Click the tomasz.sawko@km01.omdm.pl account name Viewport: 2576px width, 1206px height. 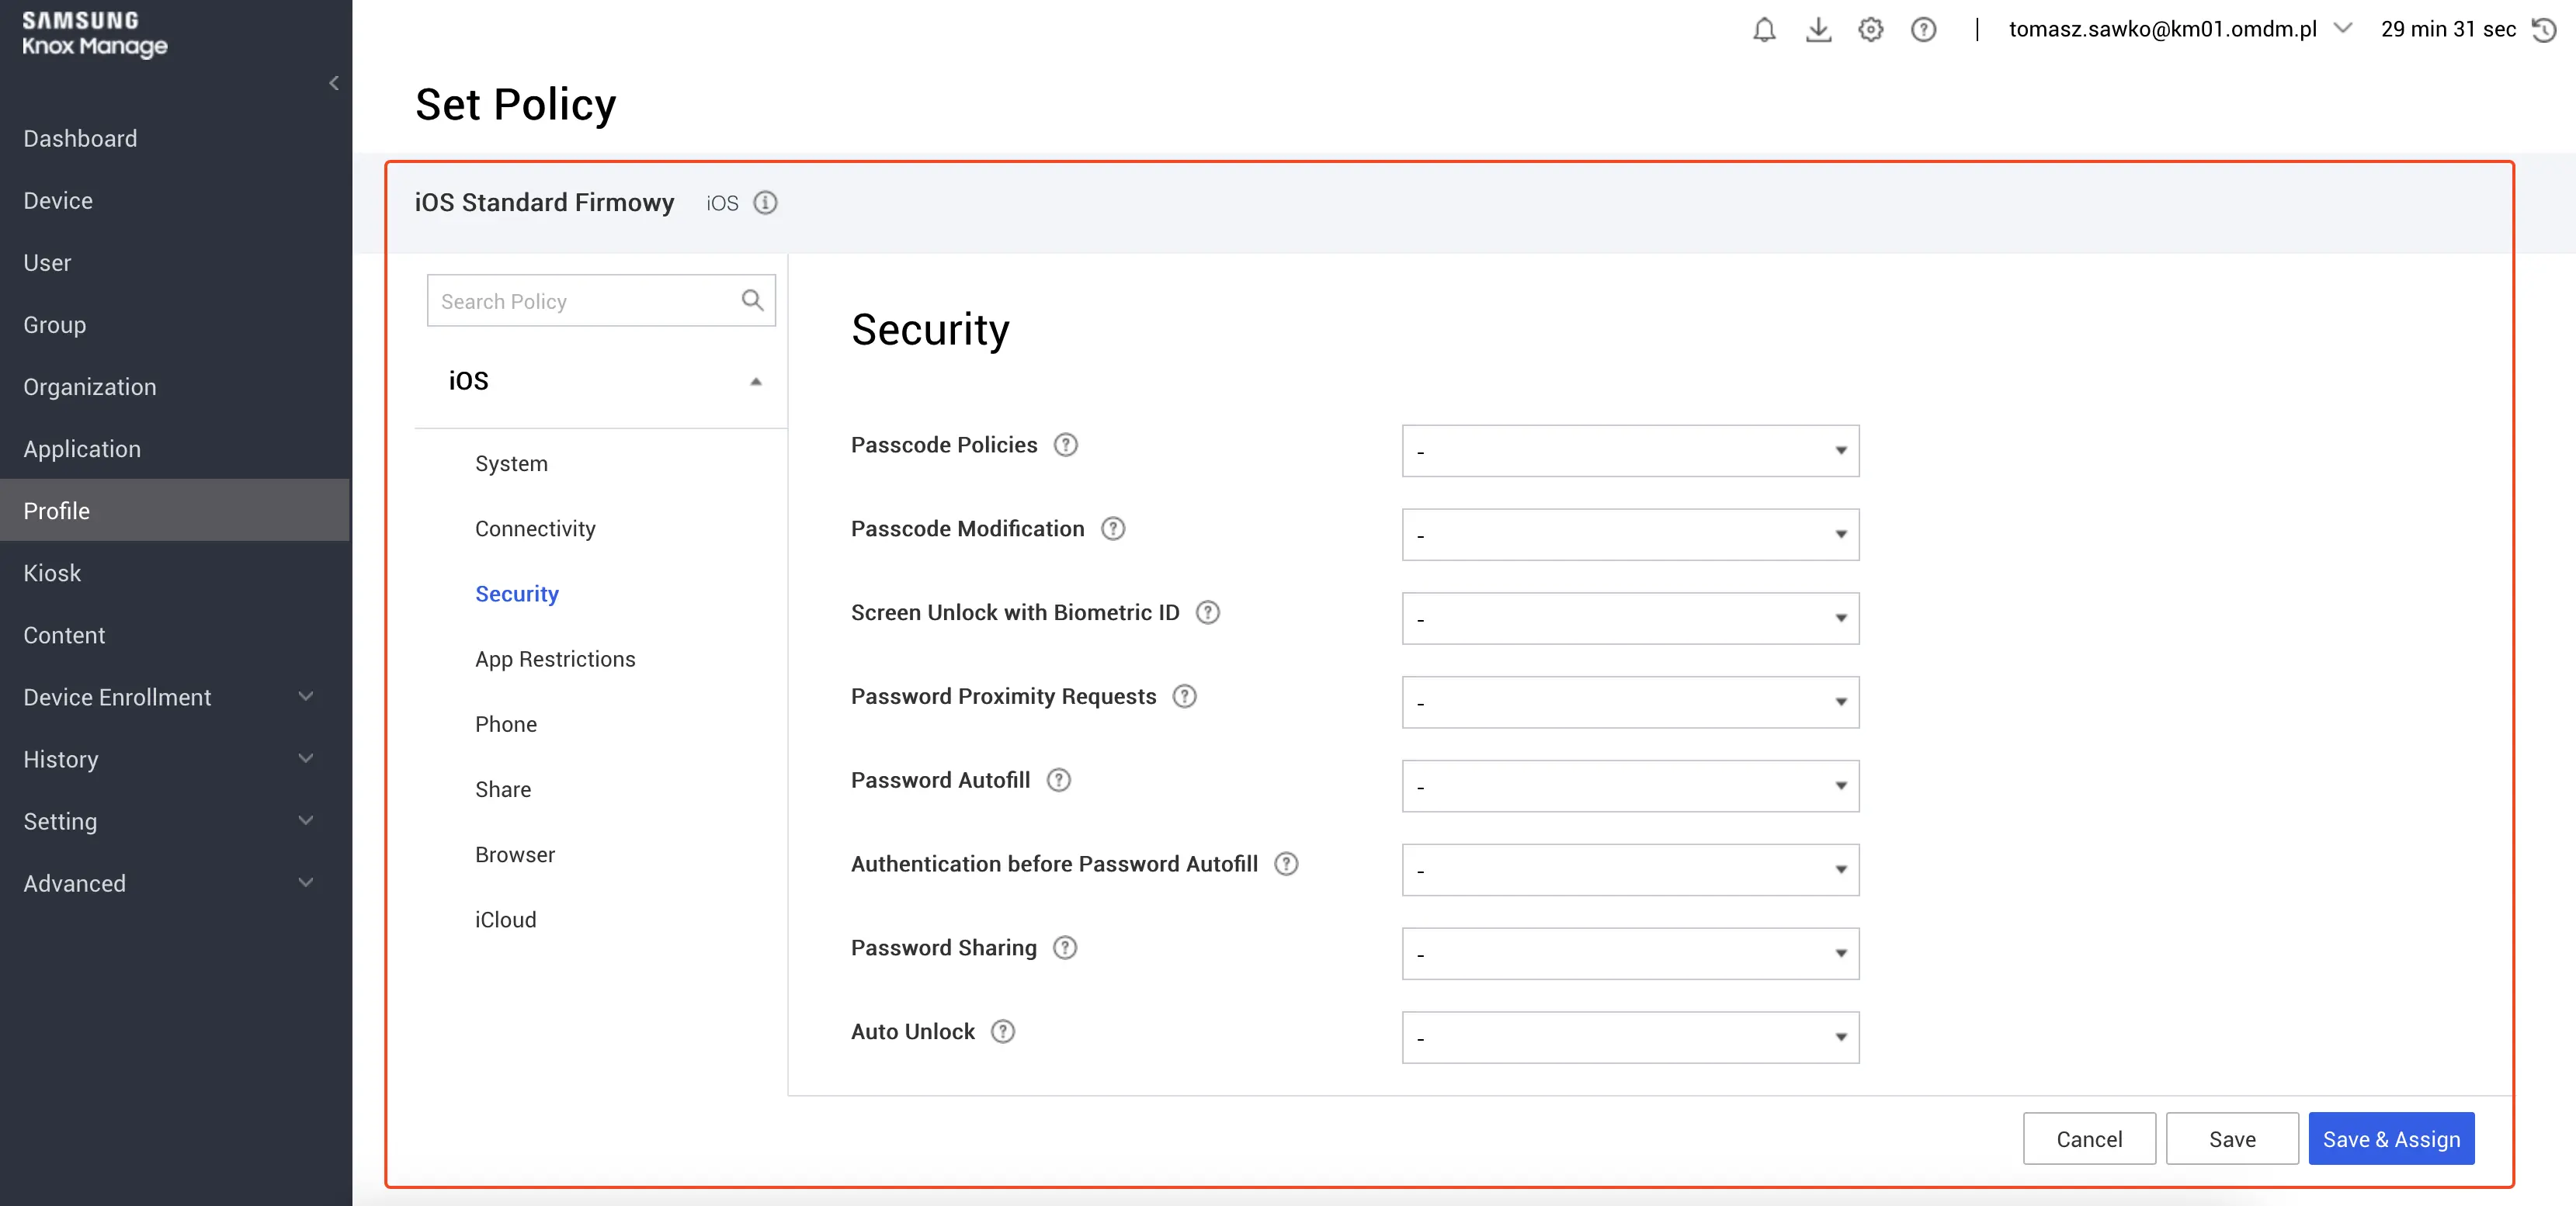click(2162, 29)
